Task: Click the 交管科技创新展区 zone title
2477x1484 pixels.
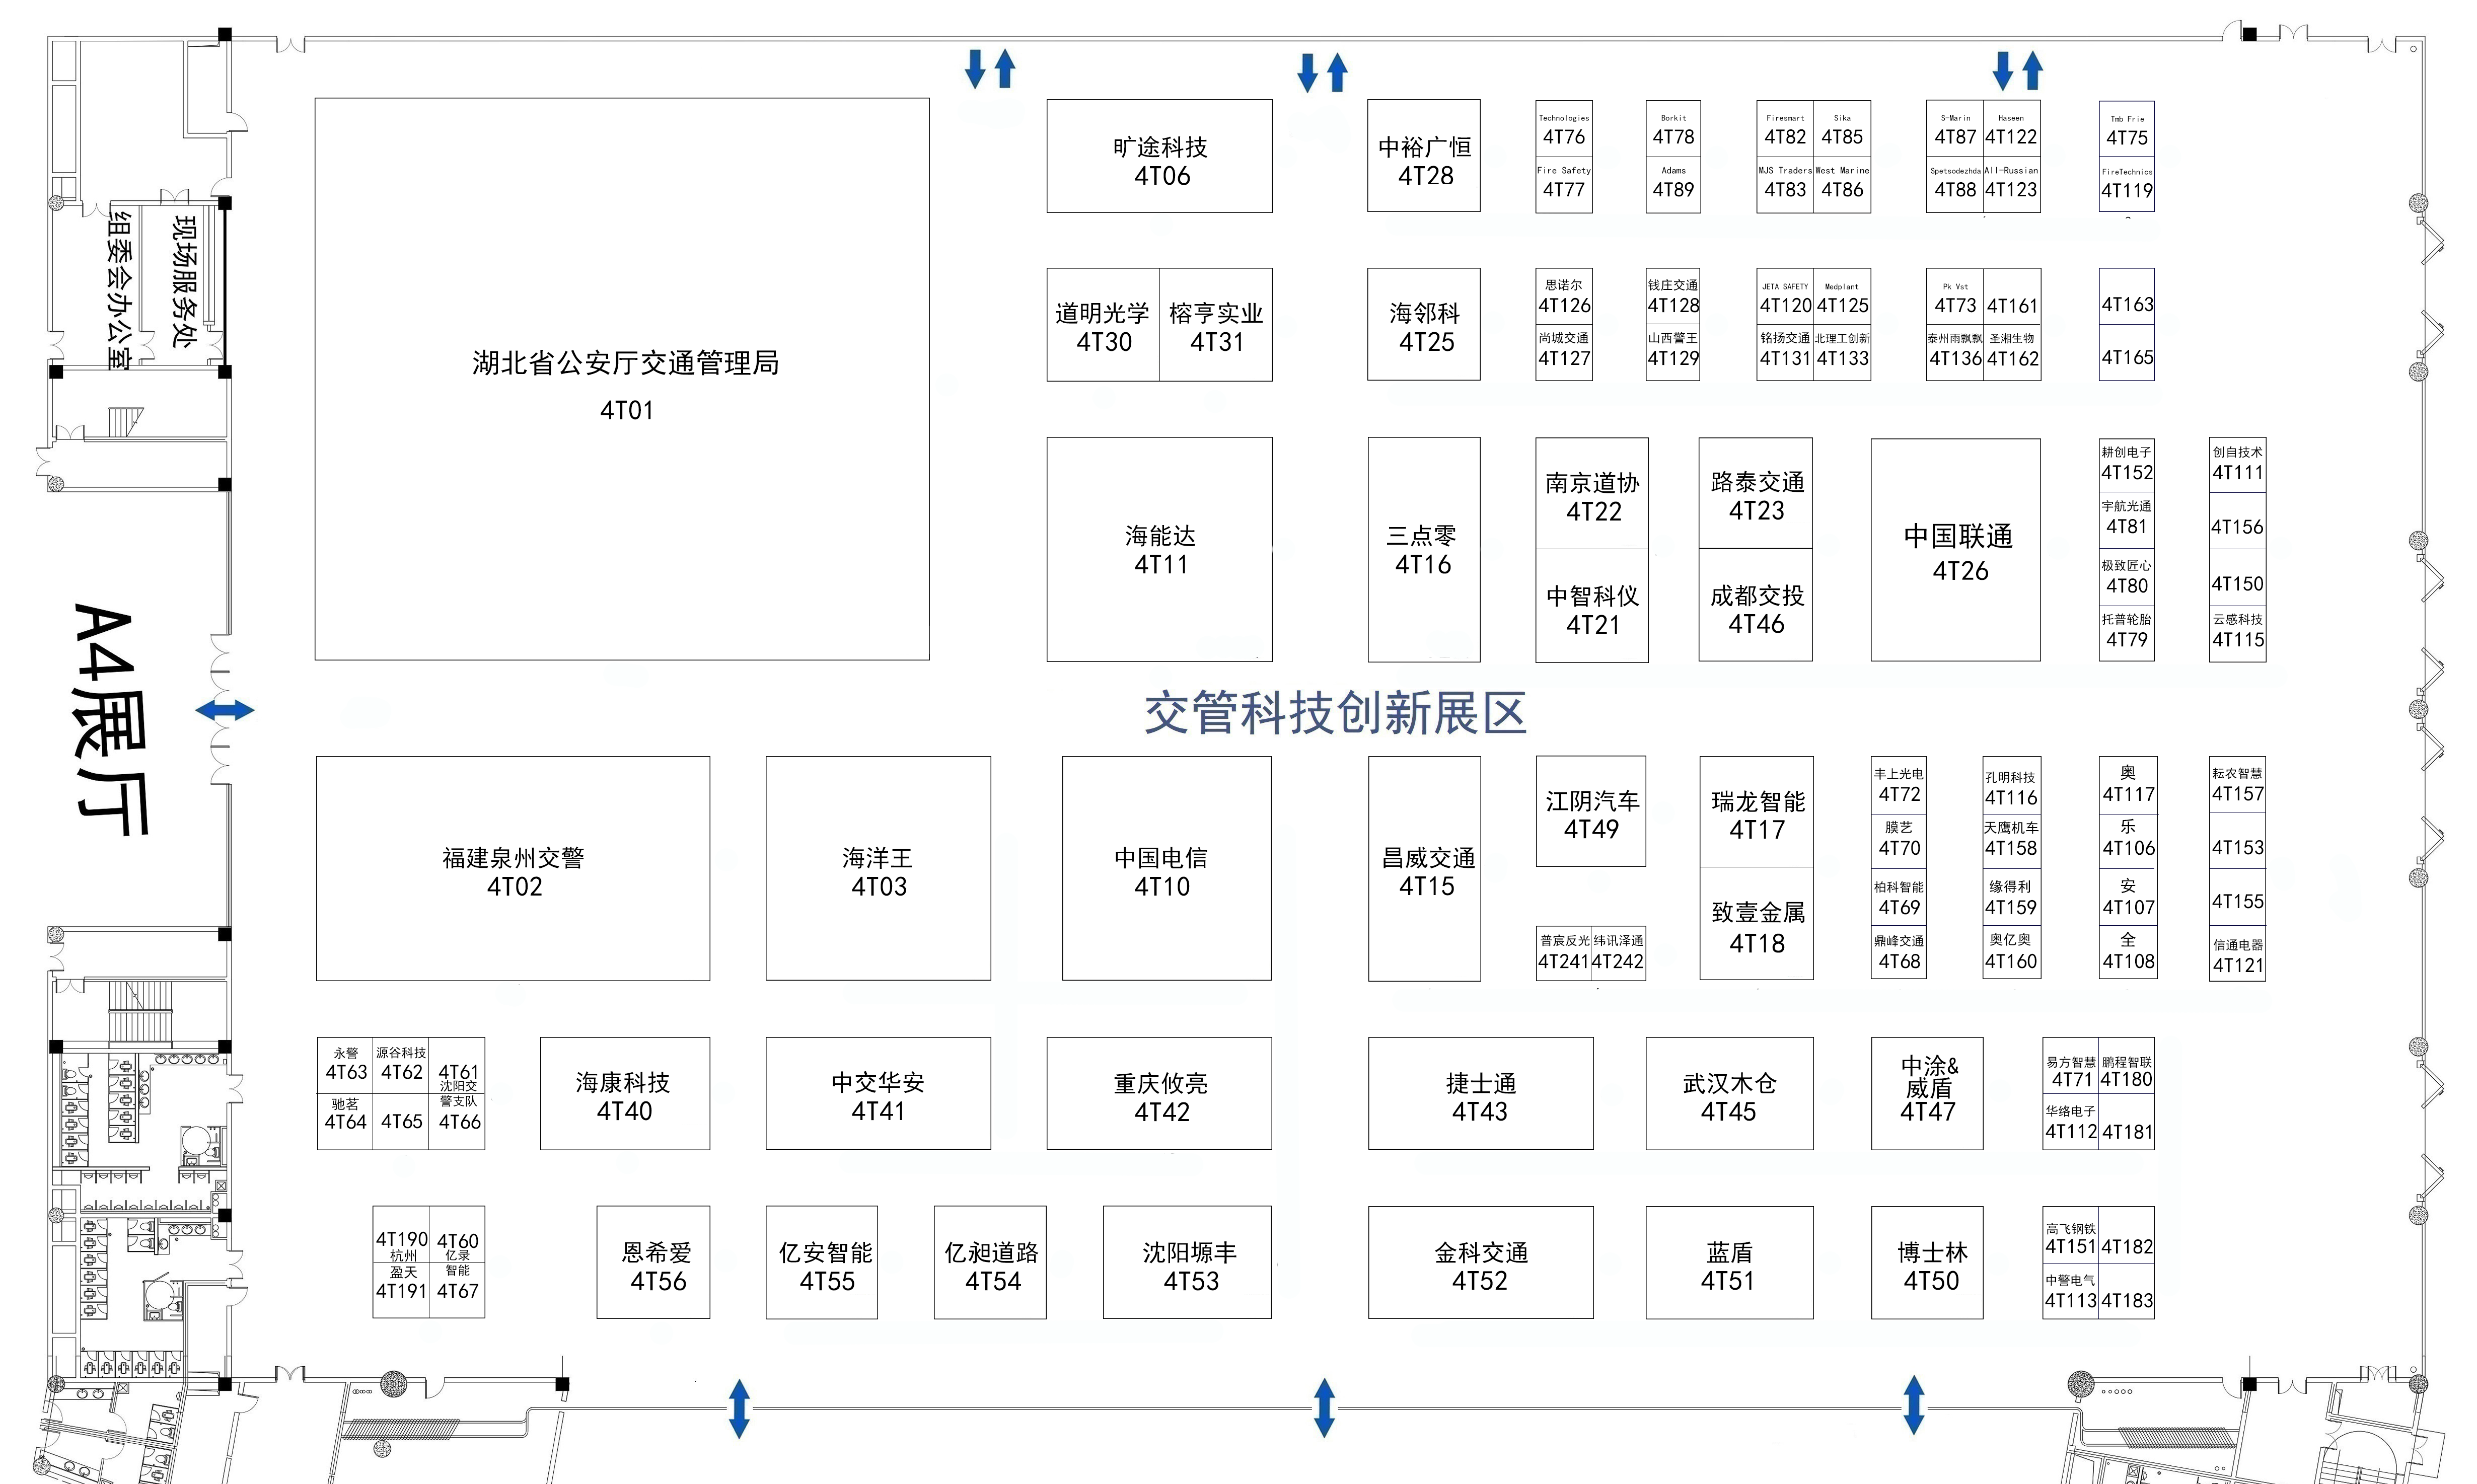Action: 1335,713
